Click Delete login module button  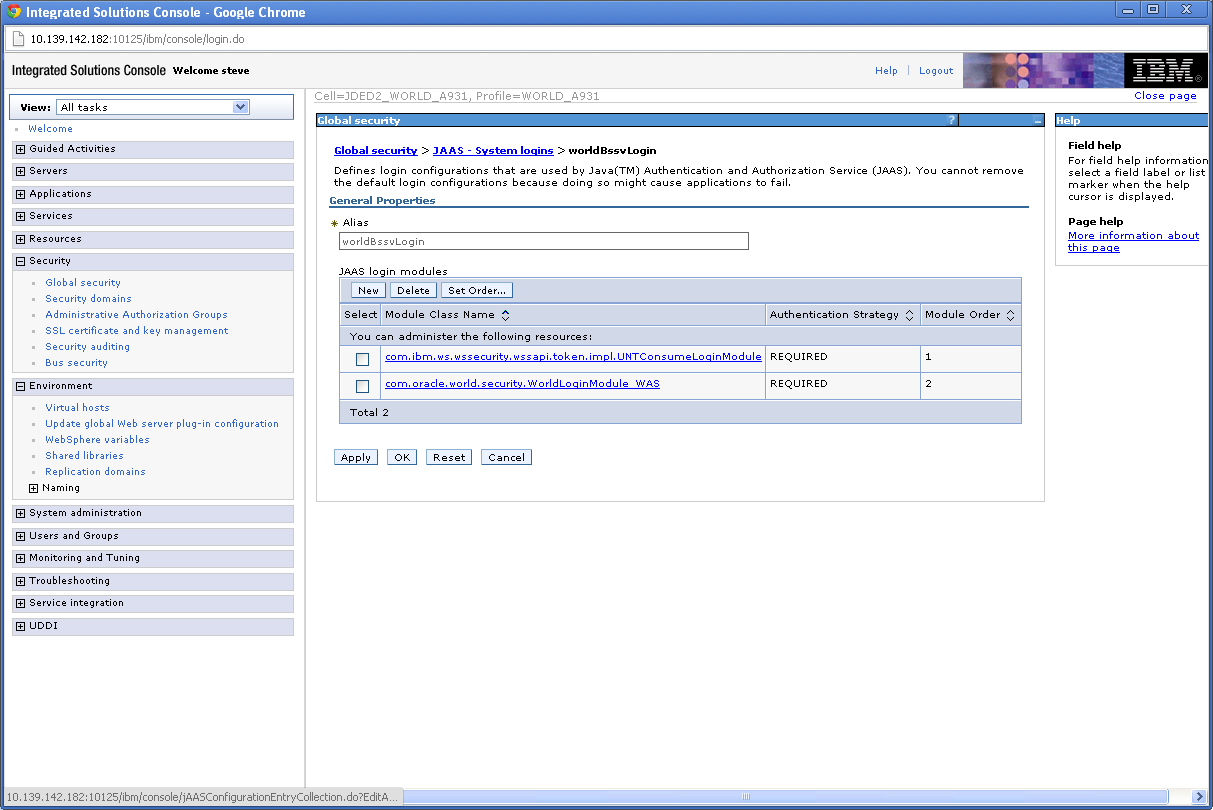point(413,291)
